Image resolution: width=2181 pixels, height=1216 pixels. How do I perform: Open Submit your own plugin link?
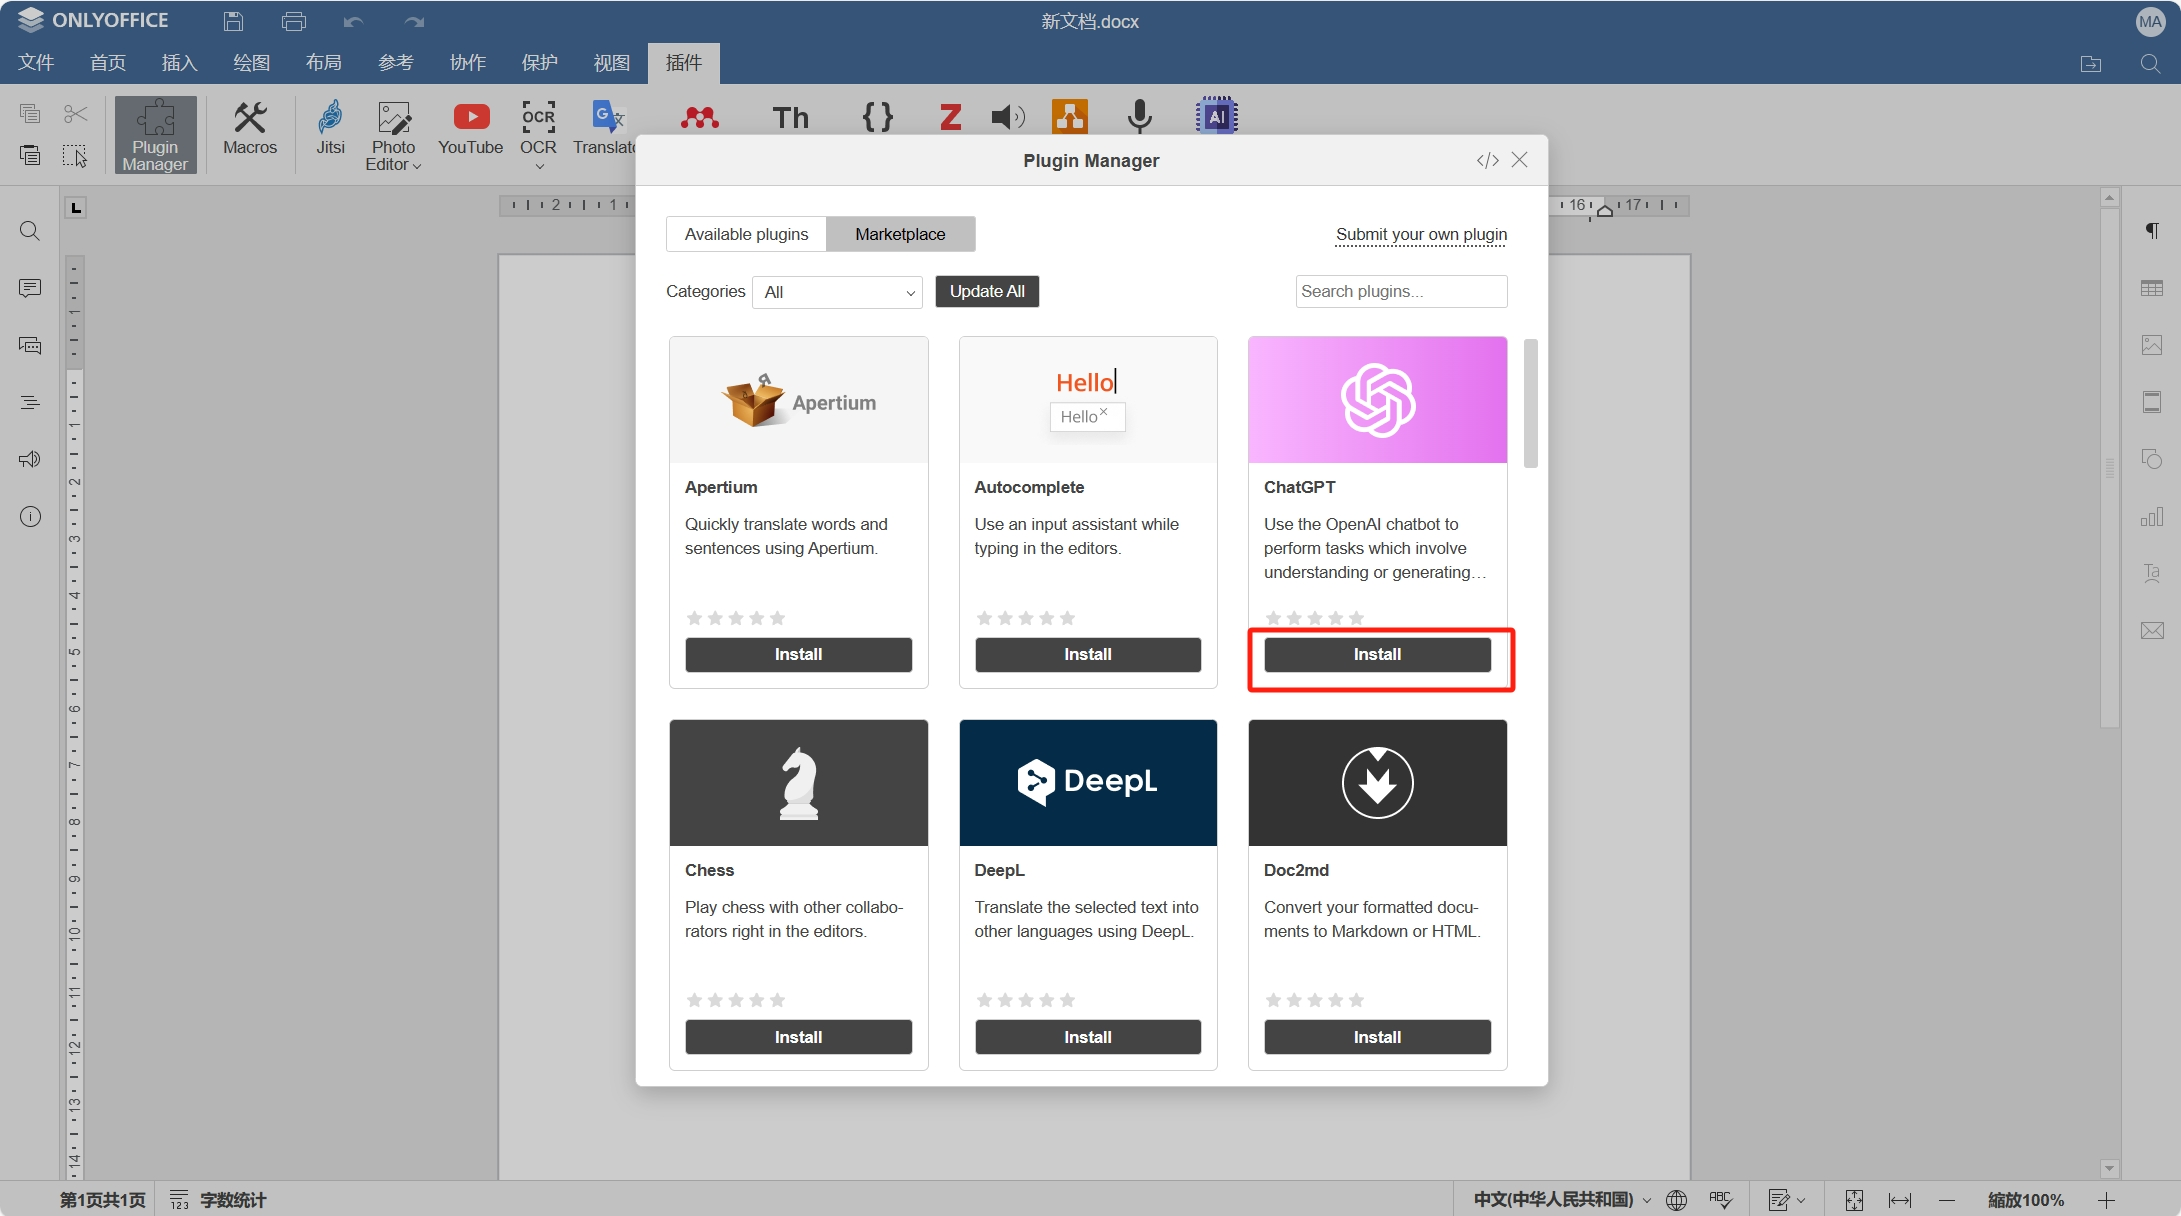1421,234
